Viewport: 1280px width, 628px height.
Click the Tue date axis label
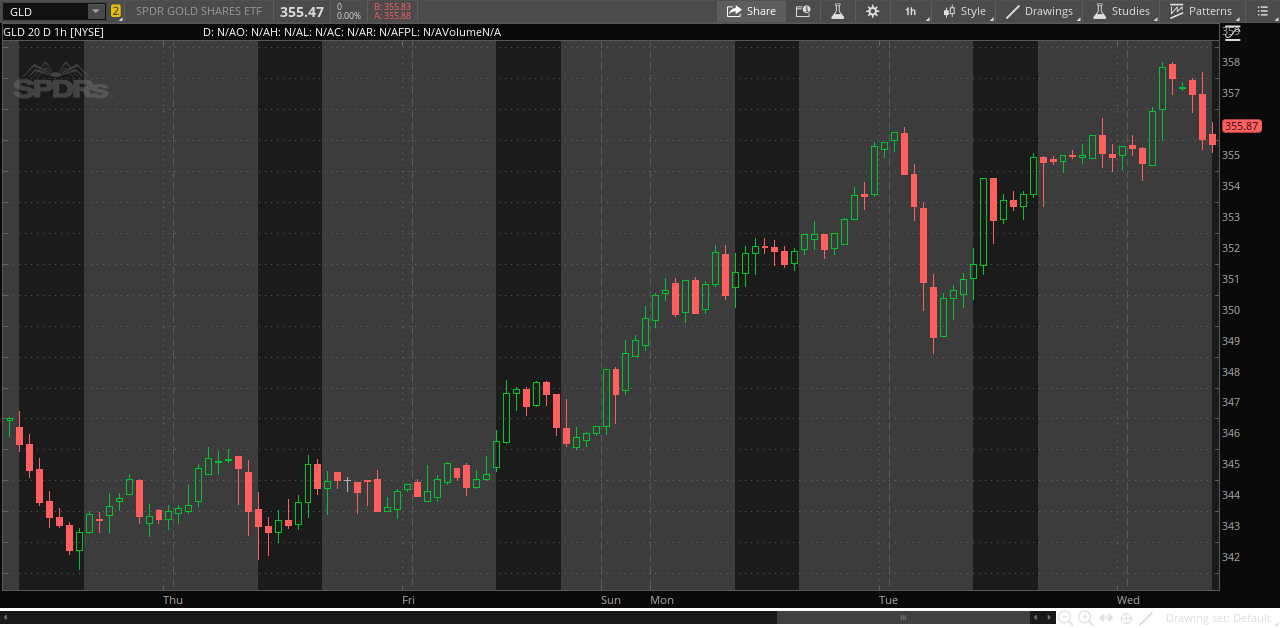[x=888, y=600]
